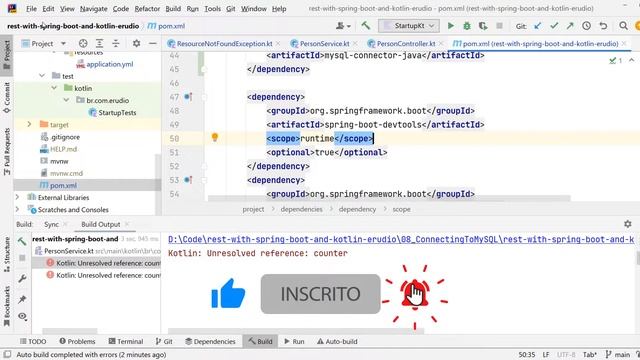Open Build panel settings gear
640x360 pixels.
[x=628, y=224]
